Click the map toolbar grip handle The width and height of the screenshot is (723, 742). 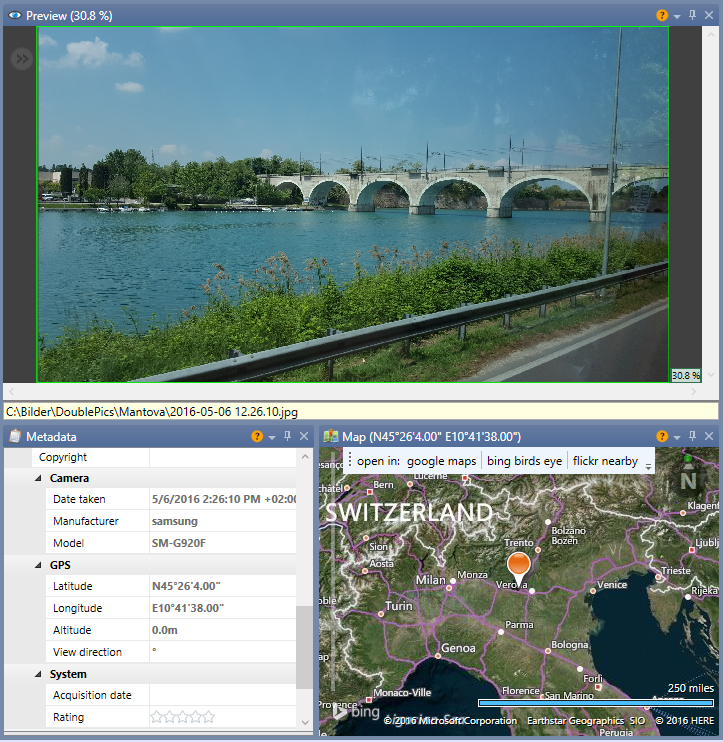(350, 460)
